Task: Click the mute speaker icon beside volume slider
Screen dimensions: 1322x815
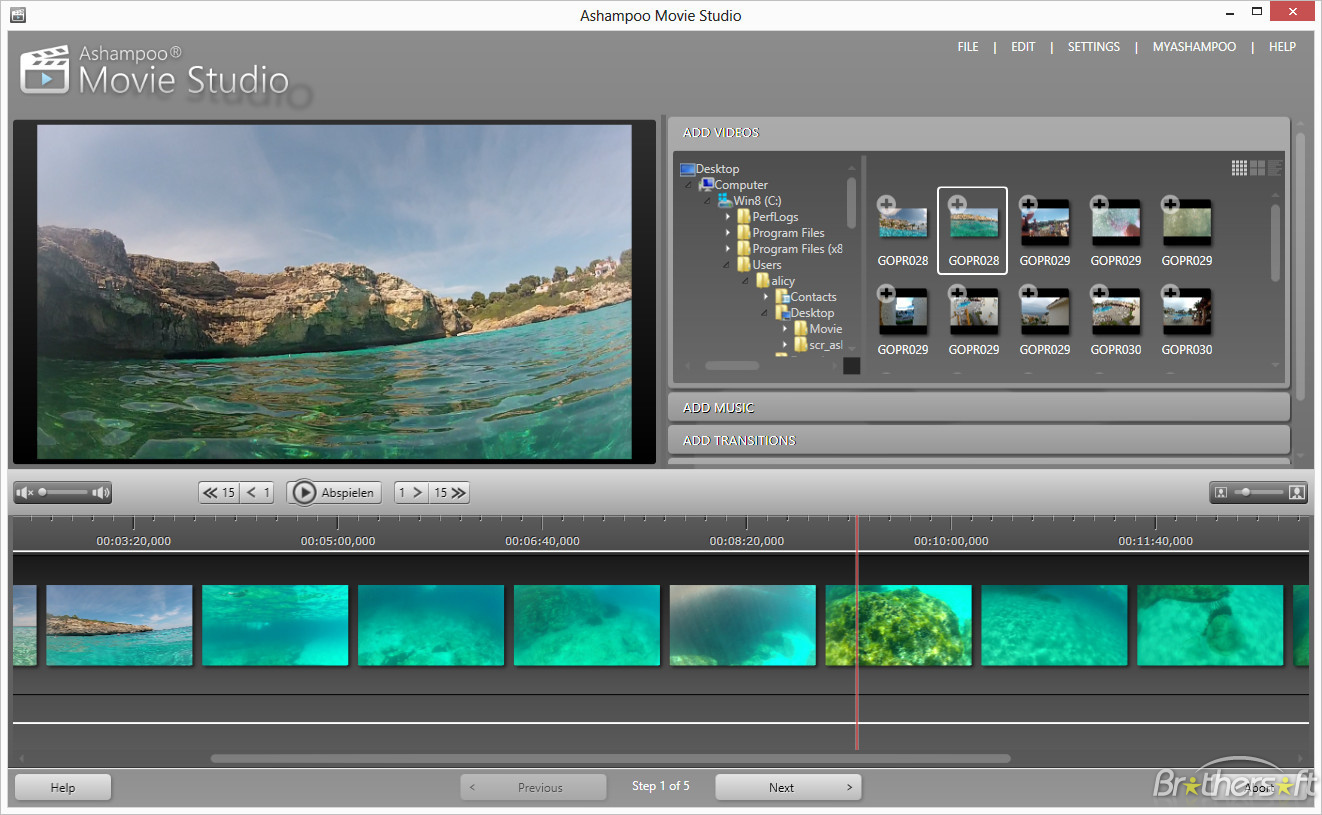Action: 26,492
